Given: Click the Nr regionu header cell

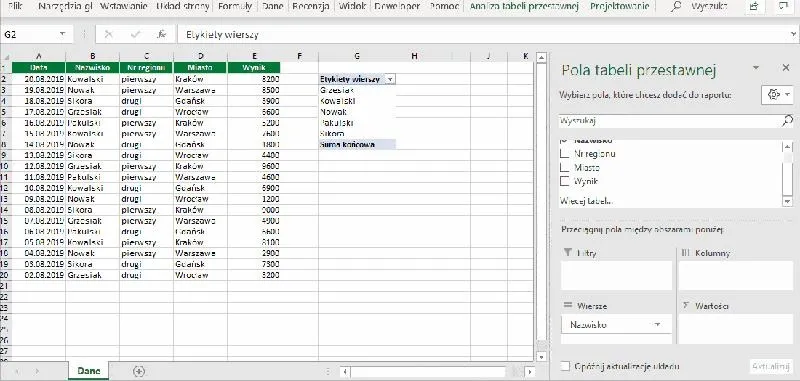Looking at the screenshot, I should [x=146, y=67].
